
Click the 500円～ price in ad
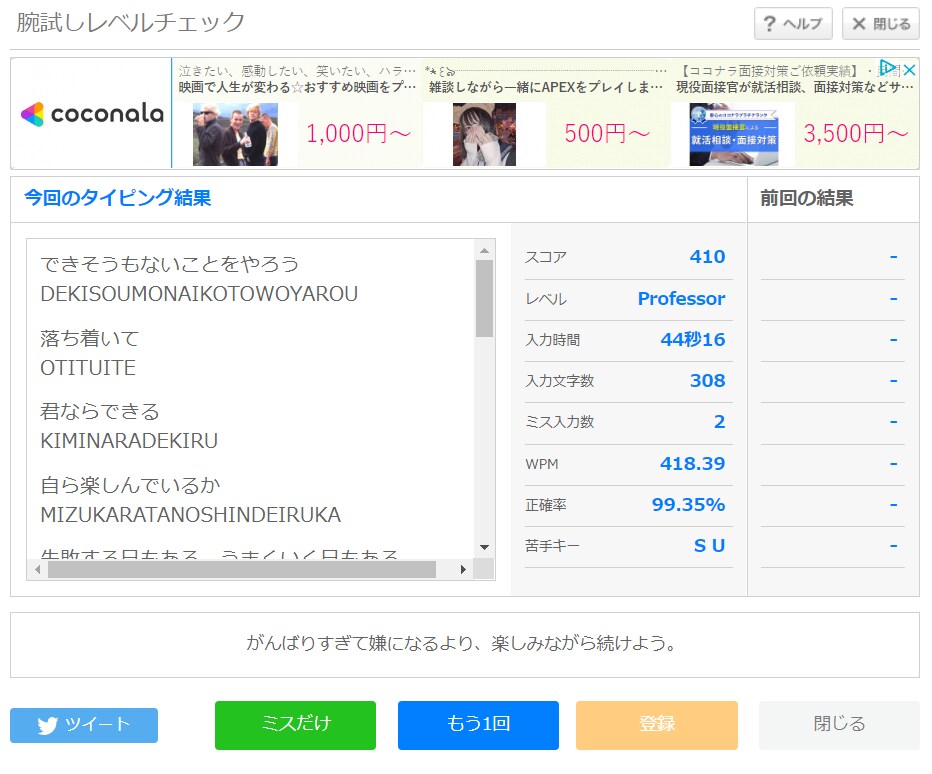[607, 133]
